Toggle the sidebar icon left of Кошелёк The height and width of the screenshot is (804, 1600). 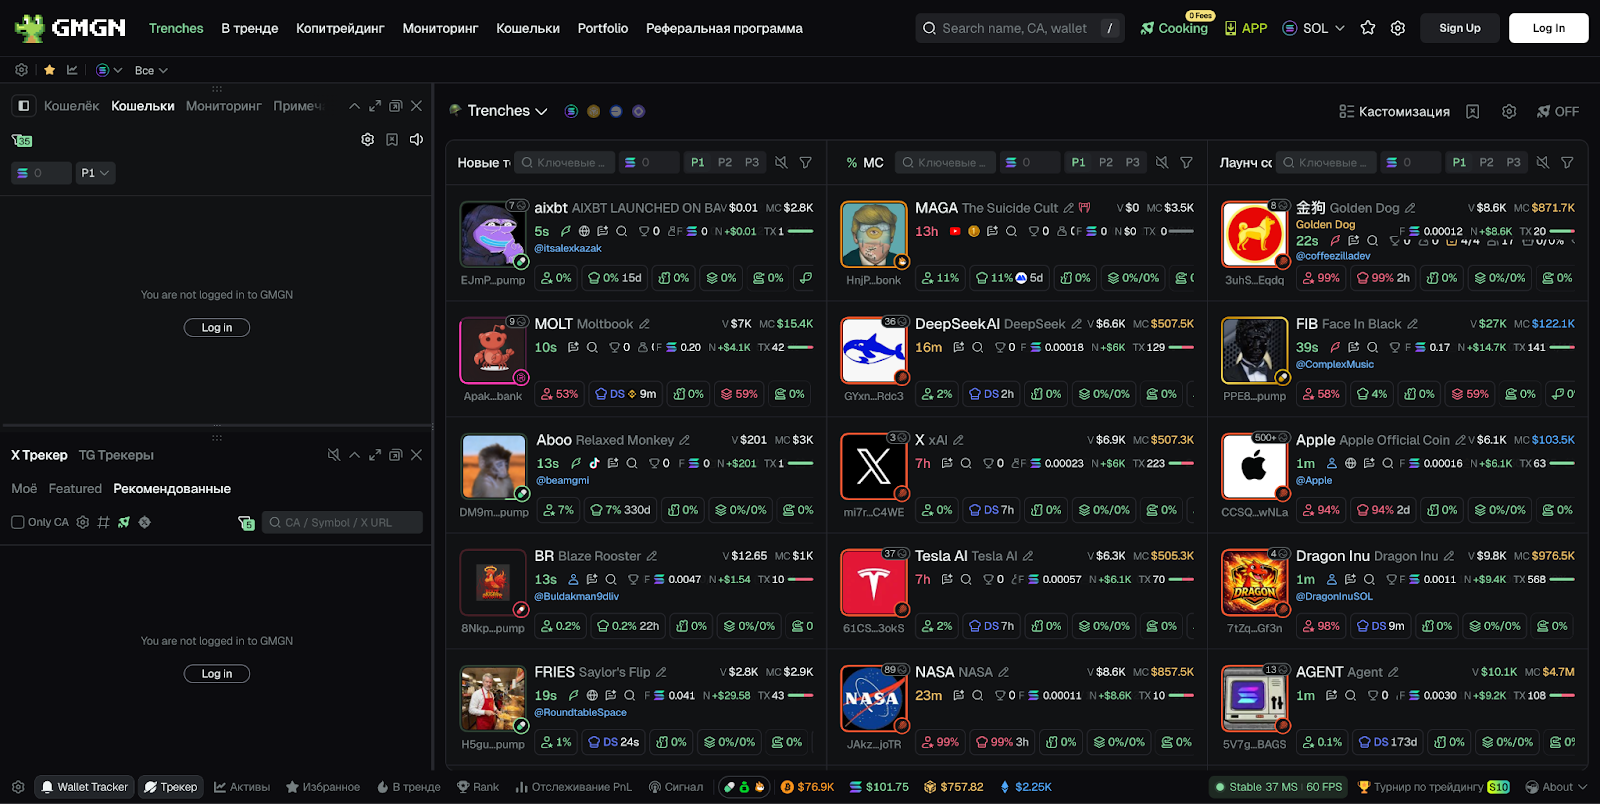(x=24, y=106)
